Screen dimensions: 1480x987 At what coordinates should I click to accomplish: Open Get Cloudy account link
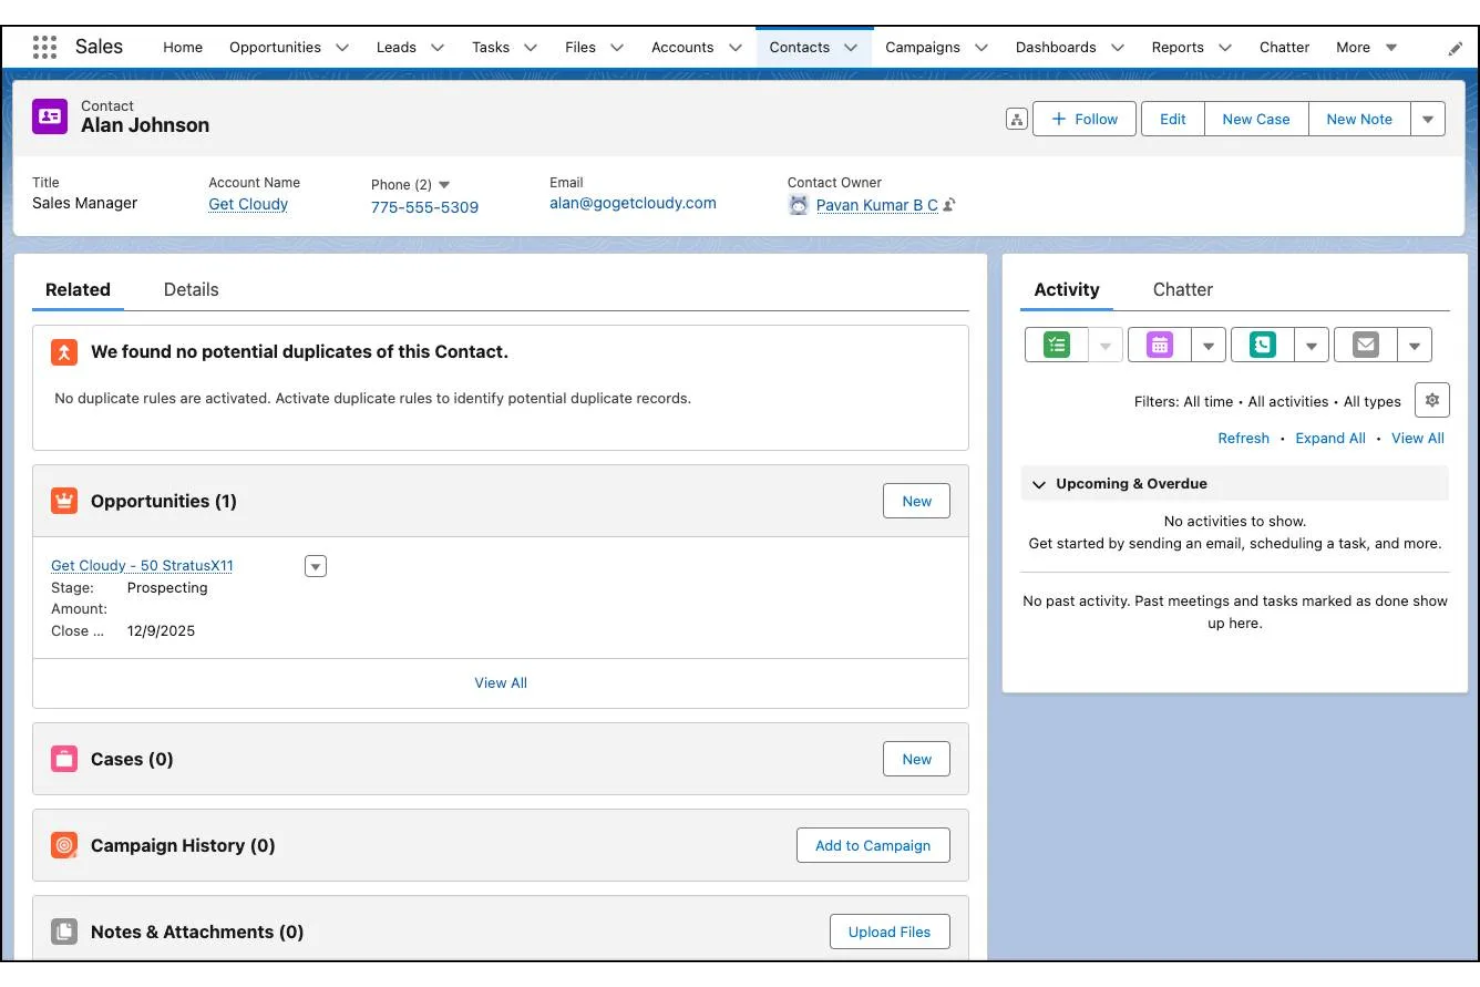[x=248, y=204]
